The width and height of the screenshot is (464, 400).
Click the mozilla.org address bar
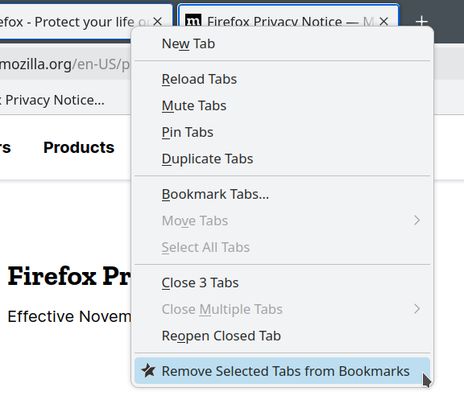click(x=65, y=64)
